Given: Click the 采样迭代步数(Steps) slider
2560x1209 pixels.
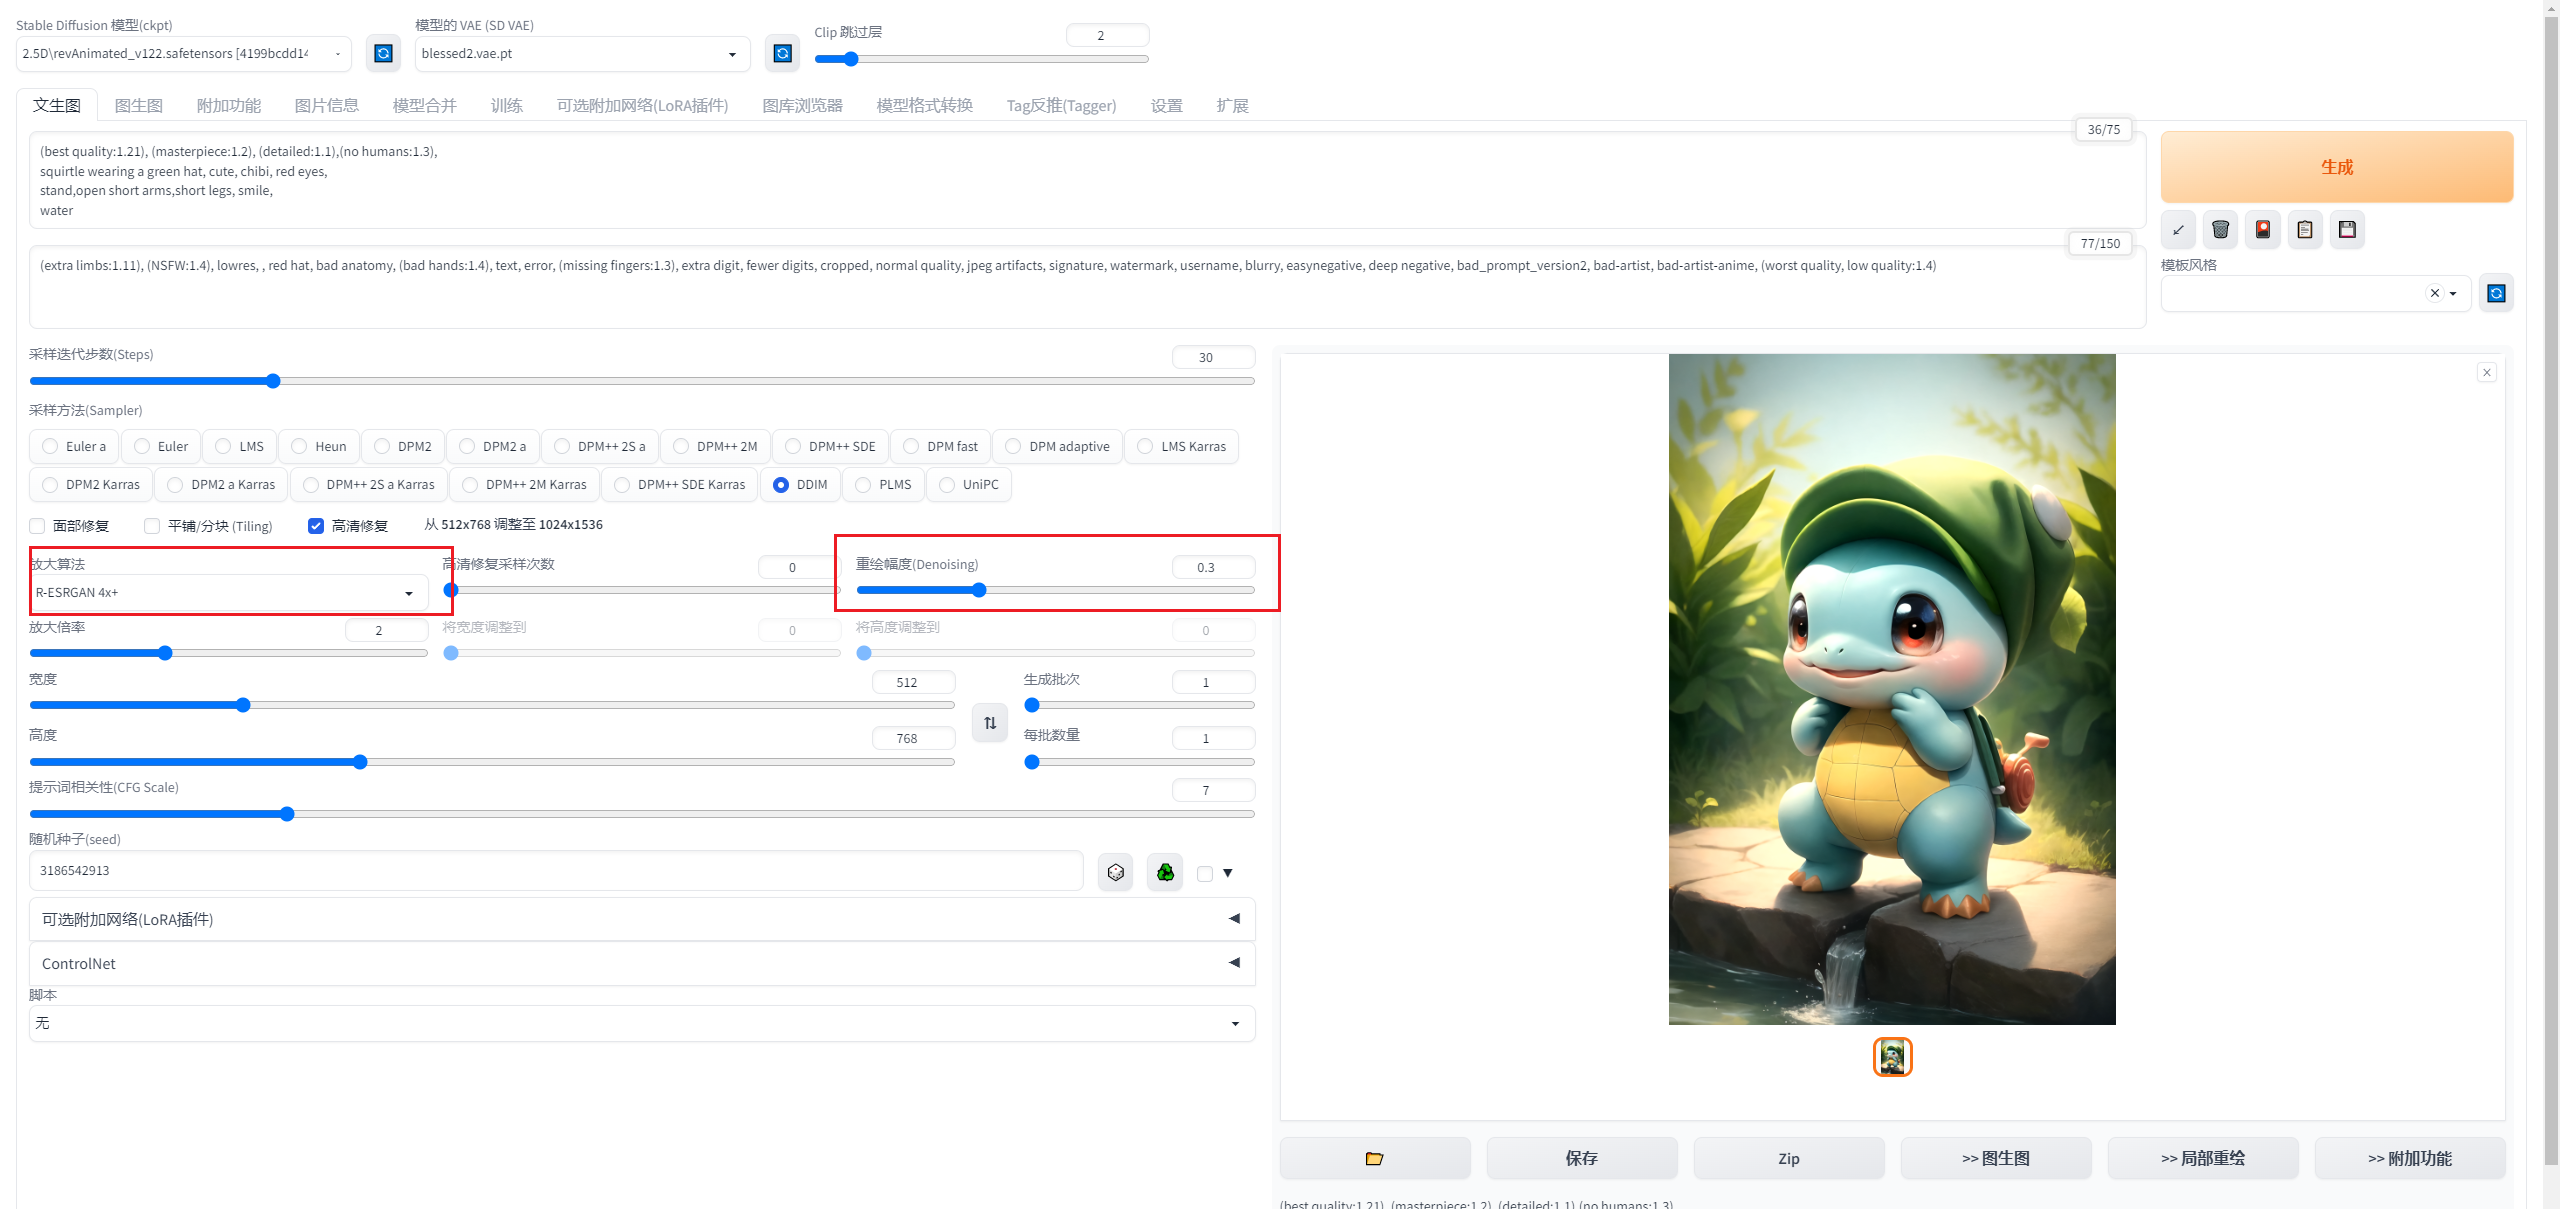Looking at the screenshot, I should coord(642,381).
